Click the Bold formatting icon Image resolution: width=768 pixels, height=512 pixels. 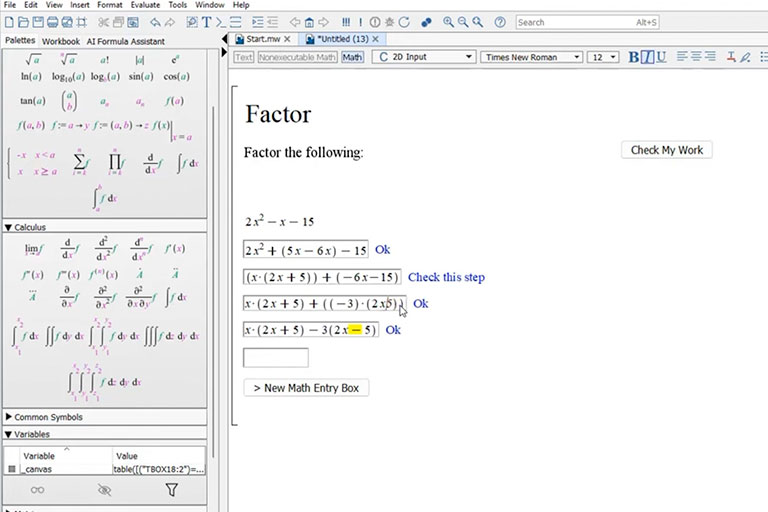[x=634, y=57]
